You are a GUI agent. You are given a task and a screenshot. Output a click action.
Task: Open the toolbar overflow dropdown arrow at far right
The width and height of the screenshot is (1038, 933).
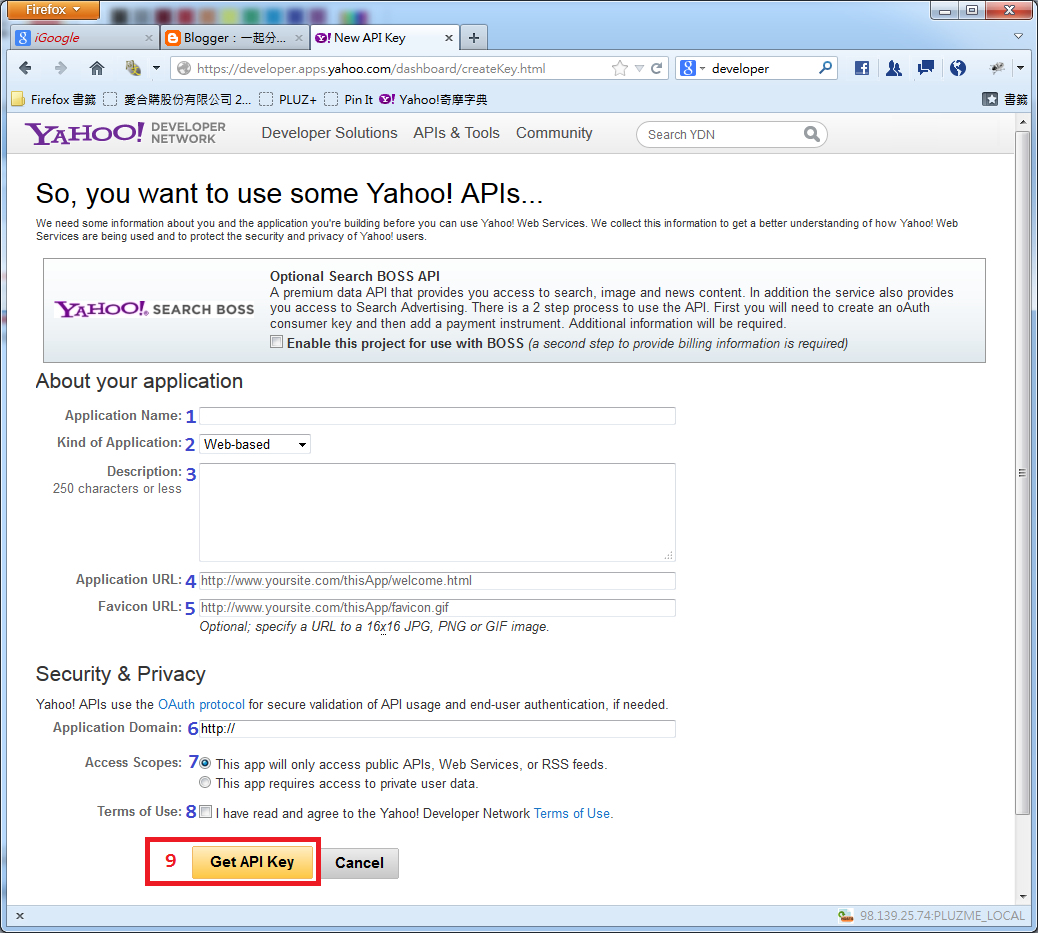(x=1020, y=68)
